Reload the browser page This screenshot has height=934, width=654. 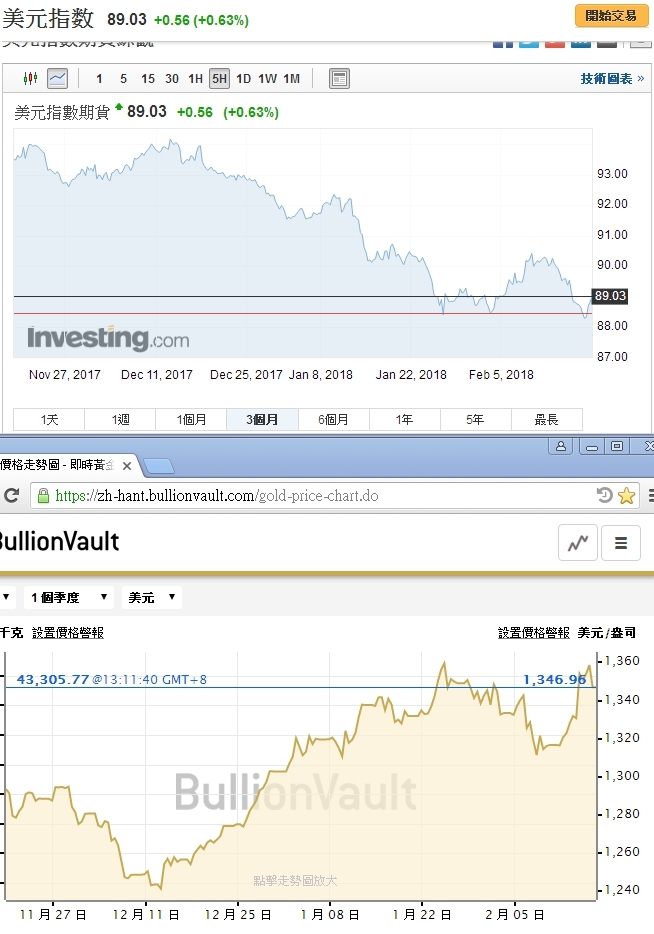pos(12,495)
